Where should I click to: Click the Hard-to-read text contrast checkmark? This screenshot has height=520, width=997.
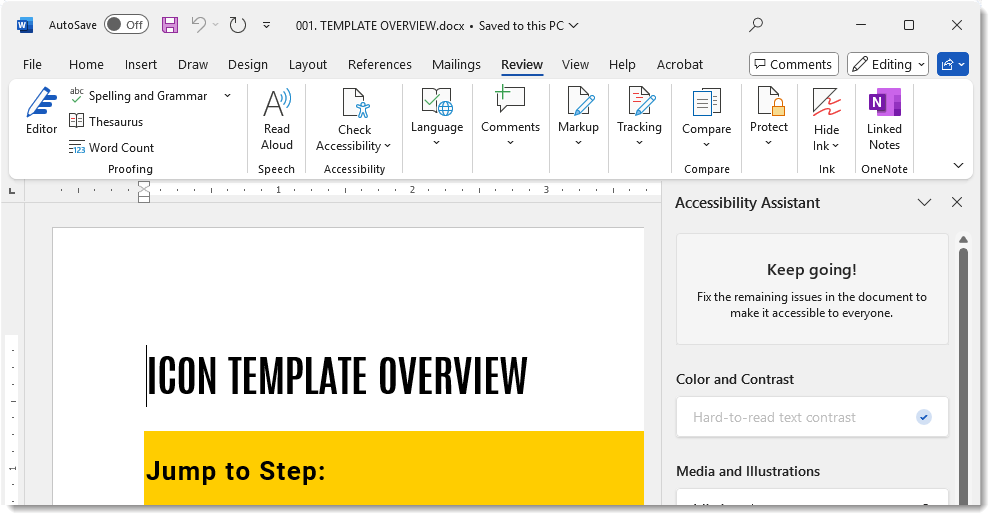pyautogui.click(x=924, y=417)
